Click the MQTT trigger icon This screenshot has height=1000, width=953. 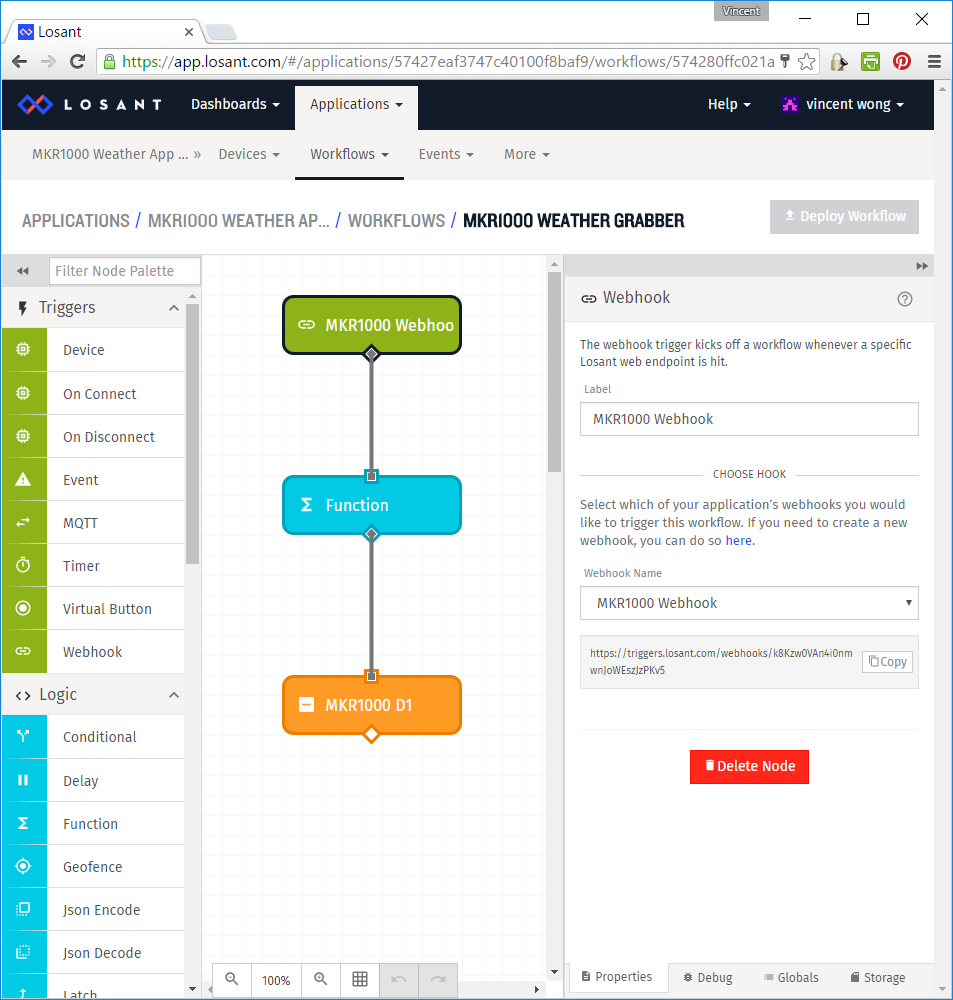[x=24, y=522]
